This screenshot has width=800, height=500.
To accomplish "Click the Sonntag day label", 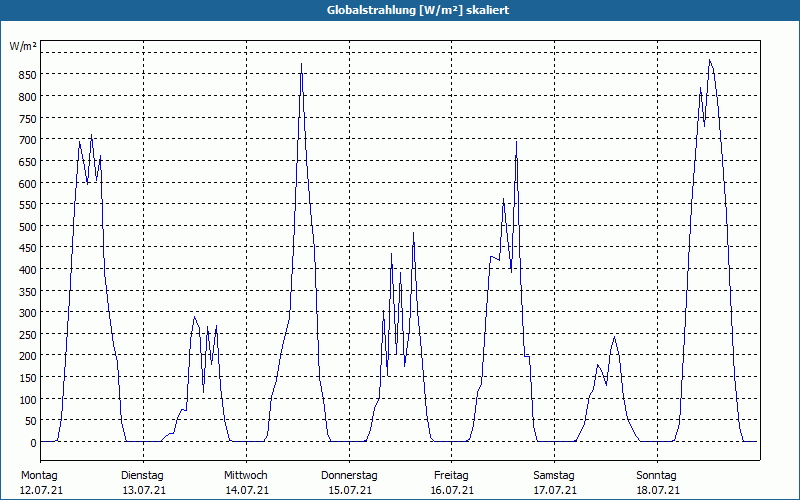I will pos(657,476).
